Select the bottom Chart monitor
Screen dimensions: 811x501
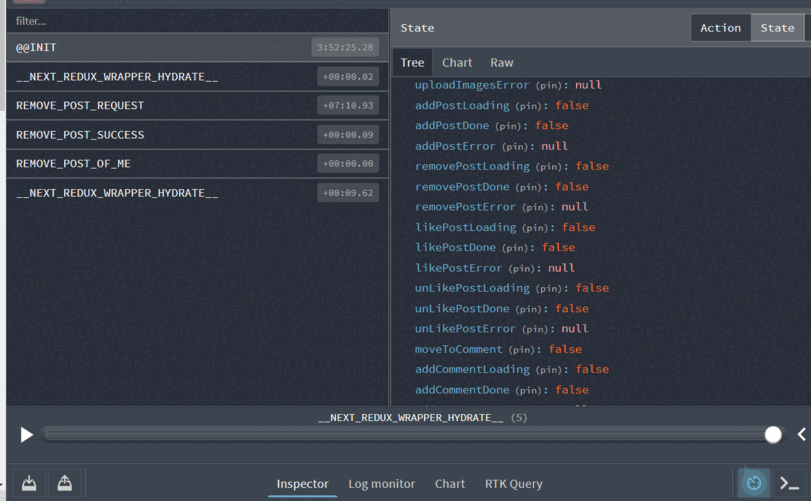coord(450,484)
